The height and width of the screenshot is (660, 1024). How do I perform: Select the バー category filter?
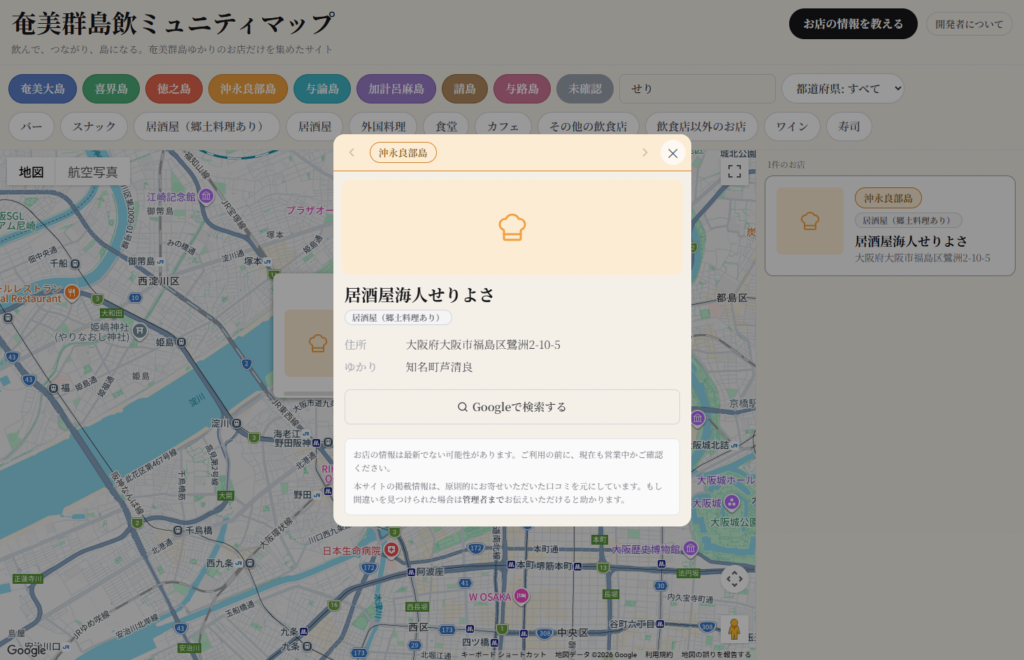[31, 127]
